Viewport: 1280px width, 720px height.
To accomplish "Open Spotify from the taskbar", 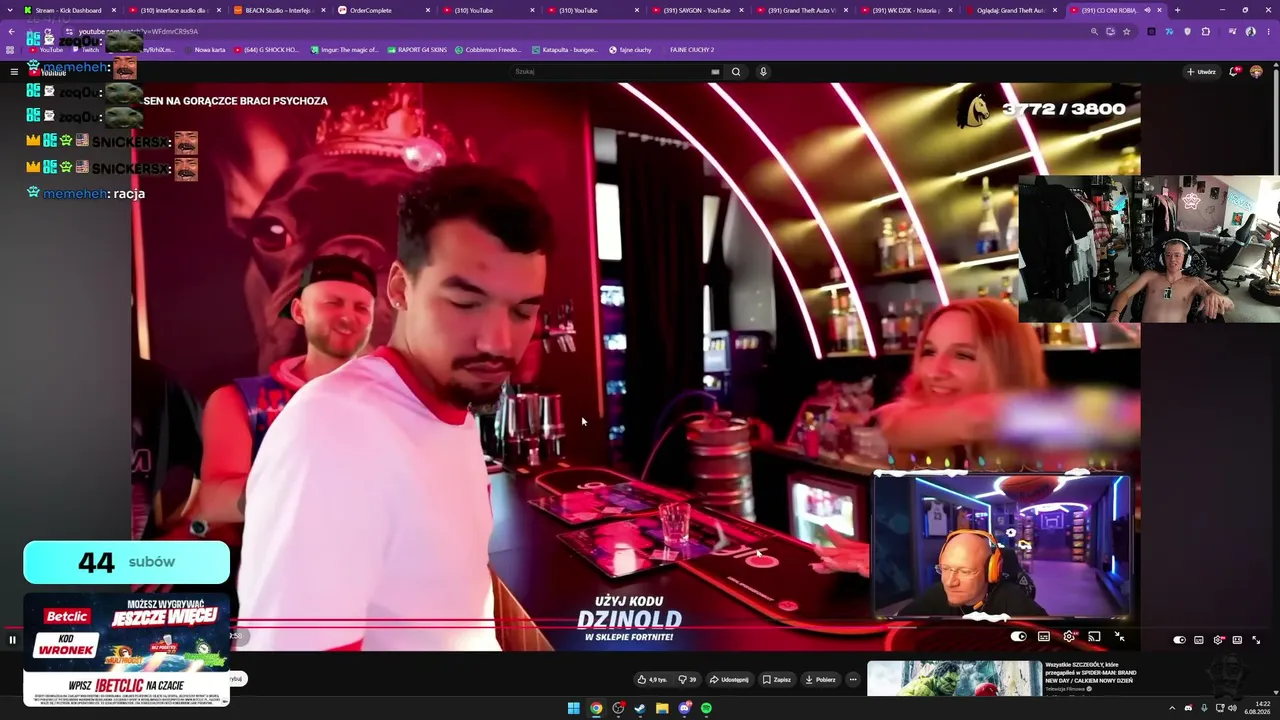I will coord(706,708).
